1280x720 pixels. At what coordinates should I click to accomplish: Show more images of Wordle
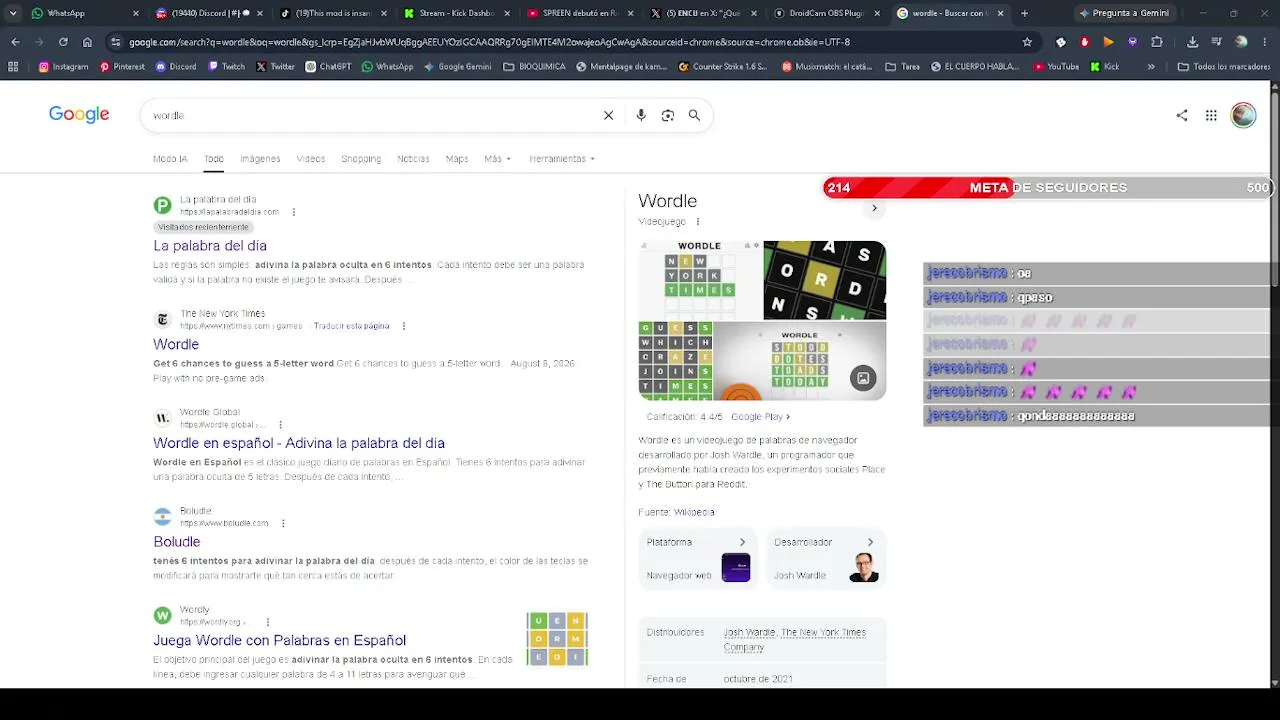(x=863, y=378)
